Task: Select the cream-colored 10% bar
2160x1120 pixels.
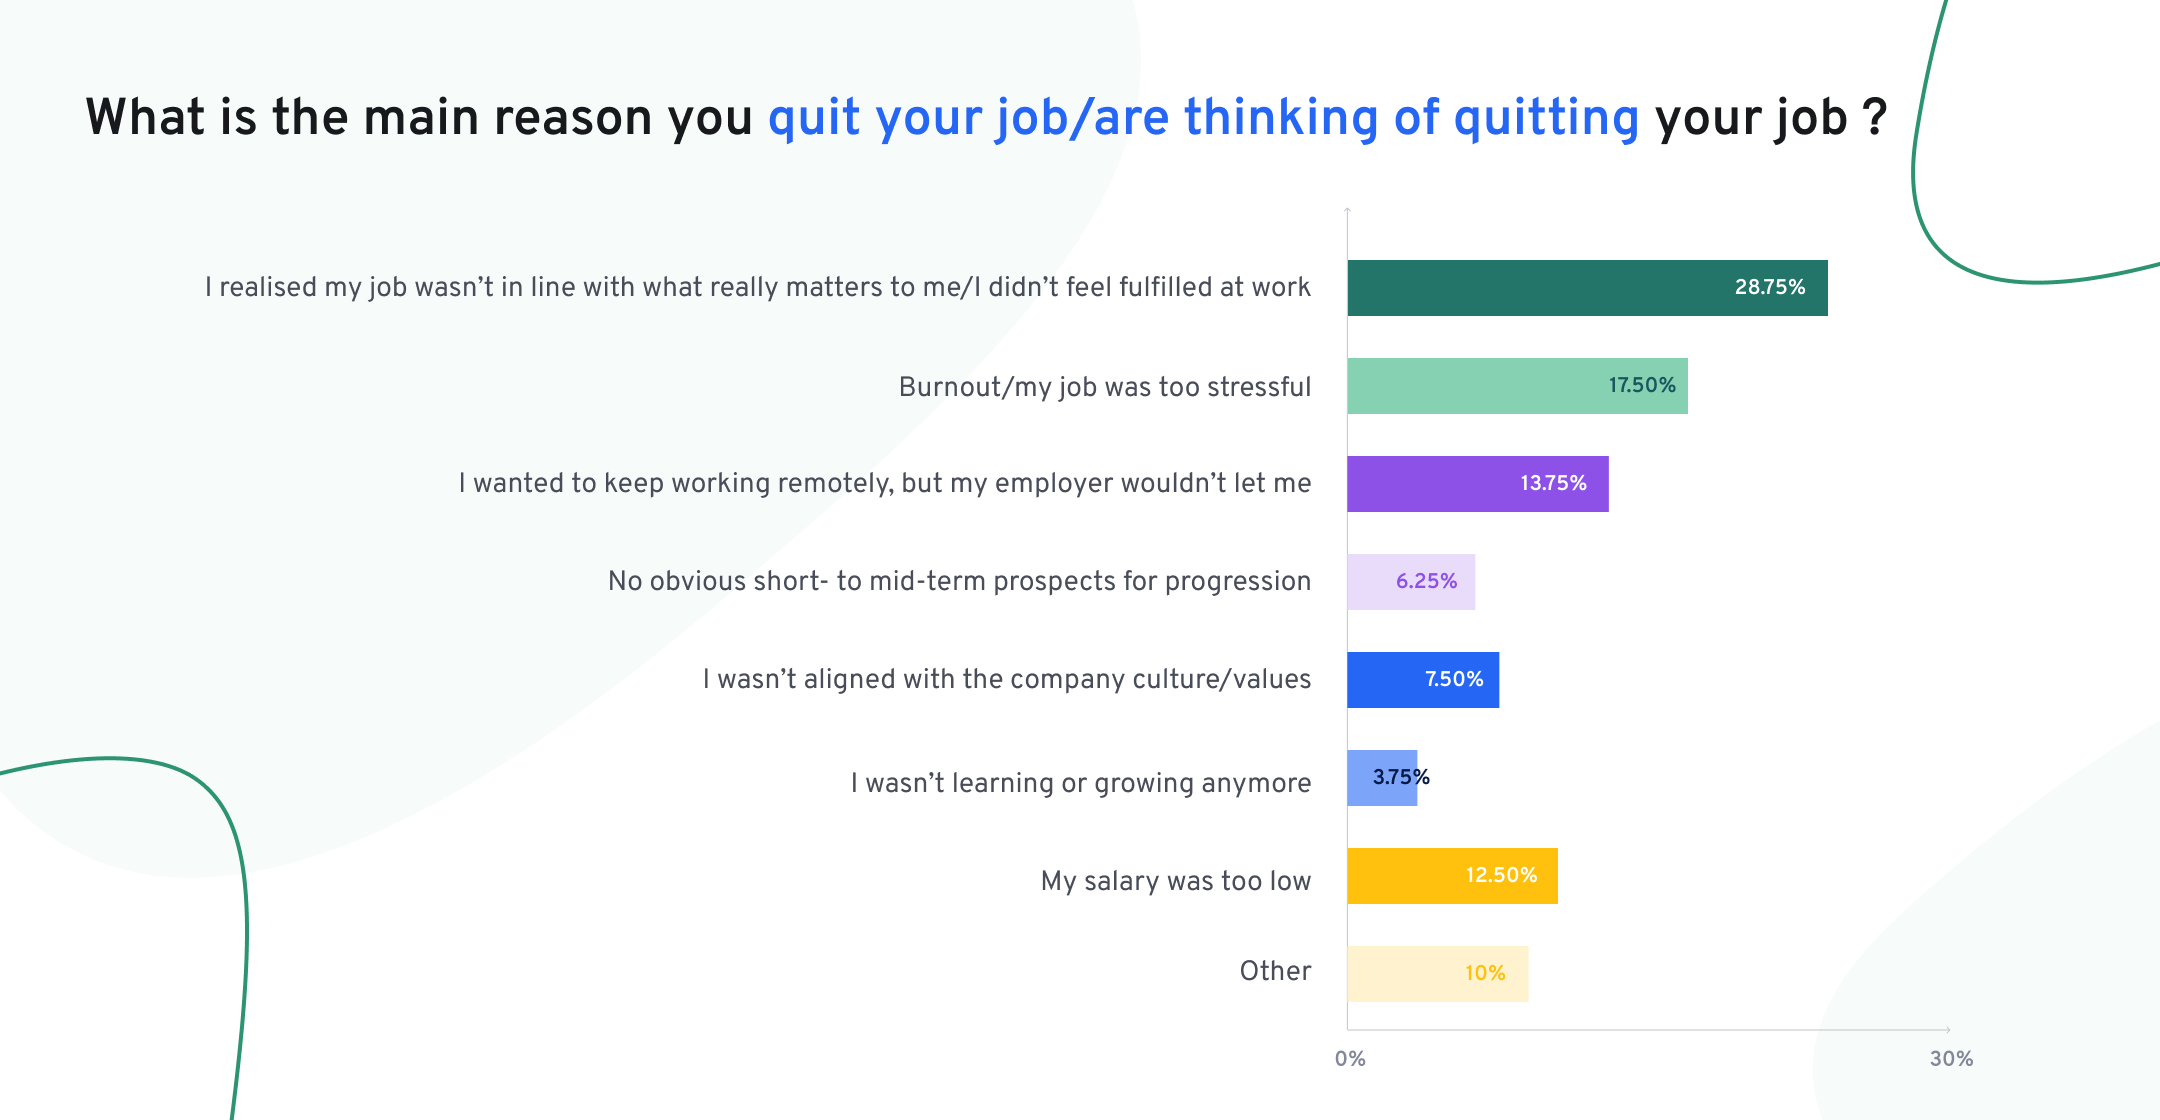Action: (1437, 974)
